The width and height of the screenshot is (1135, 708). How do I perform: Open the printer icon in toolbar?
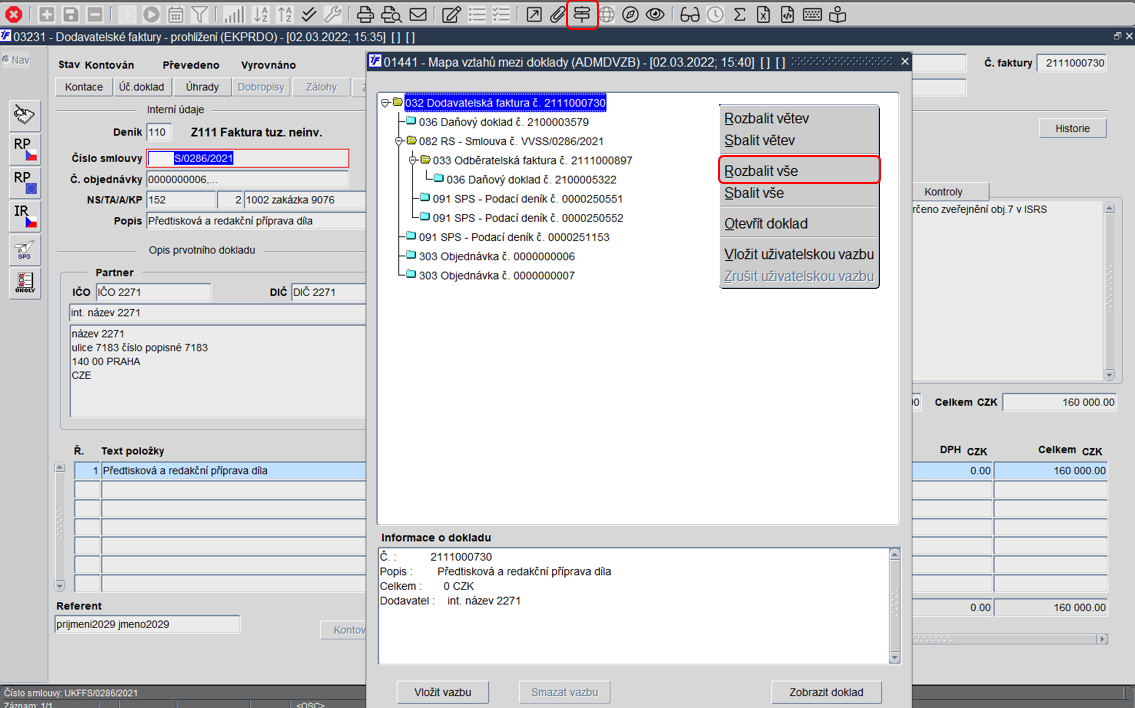coord(366,14)
